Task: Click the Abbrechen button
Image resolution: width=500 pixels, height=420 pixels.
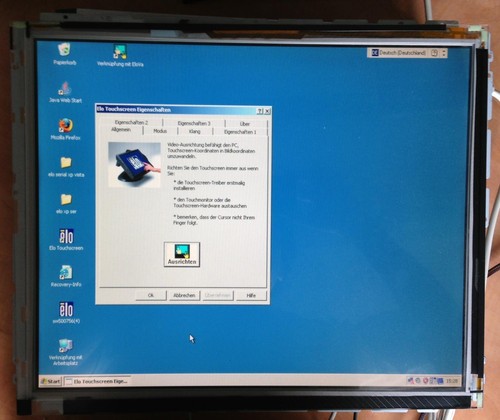Action: coord(184,295)
